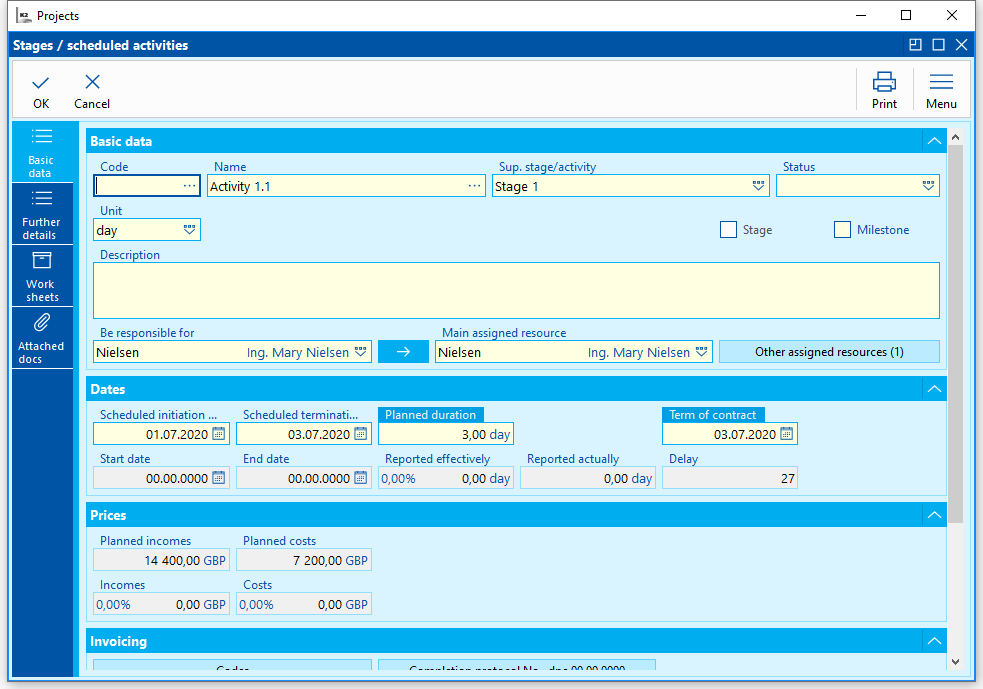Open the Sup. stage/activity dropdown

tap(758, 186)
